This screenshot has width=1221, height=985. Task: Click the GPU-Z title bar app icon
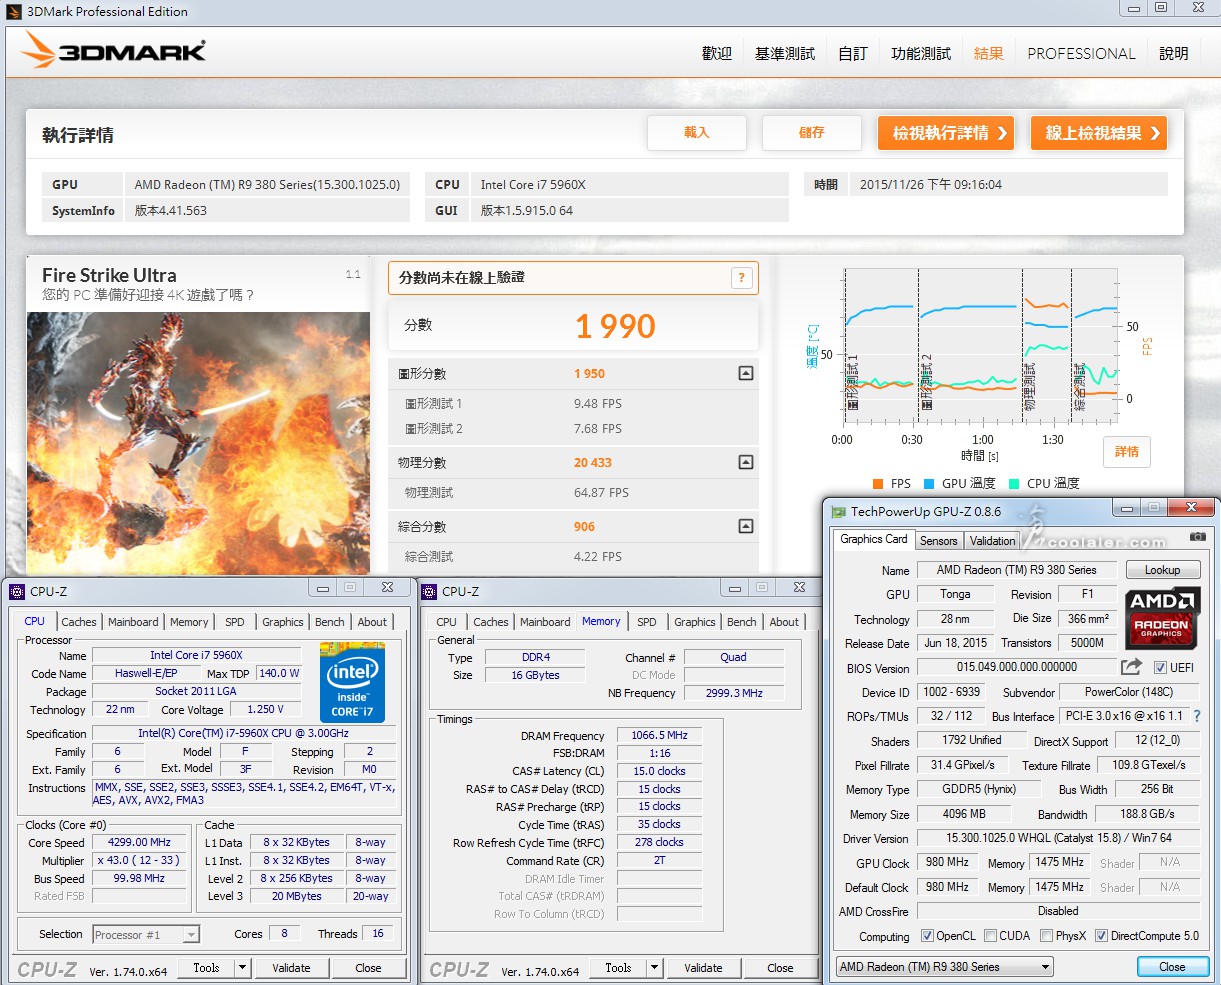(840, 511)
